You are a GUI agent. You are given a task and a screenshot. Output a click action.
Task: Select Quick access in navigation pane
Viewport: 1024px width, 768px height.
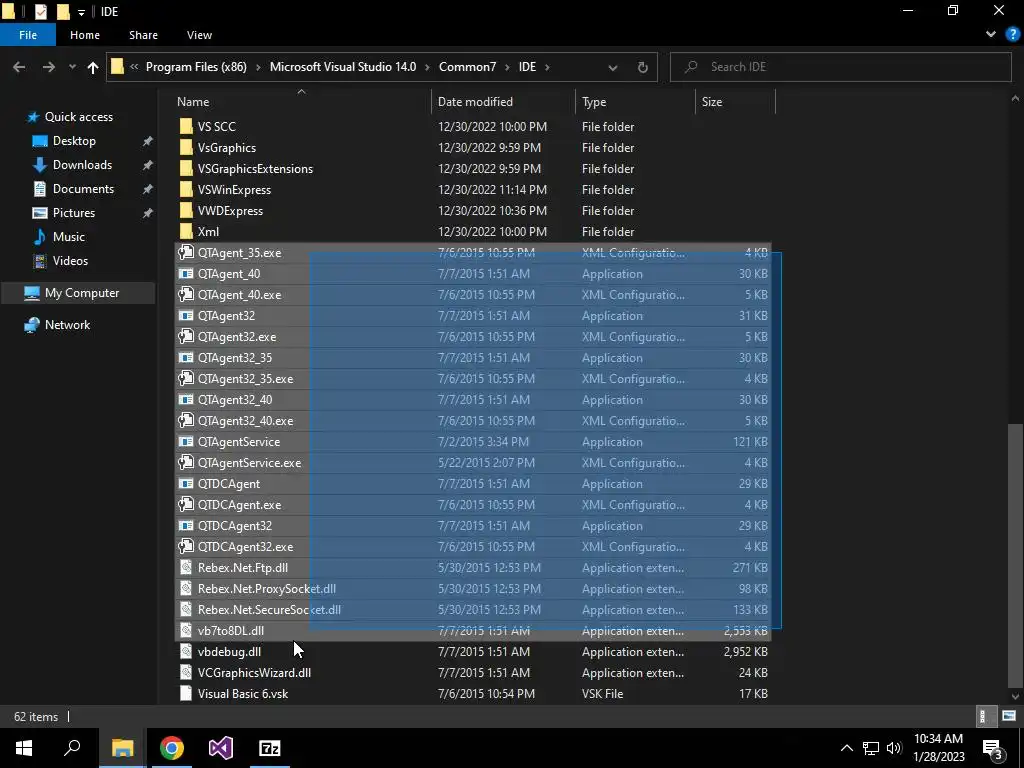[x=78, y=117]
